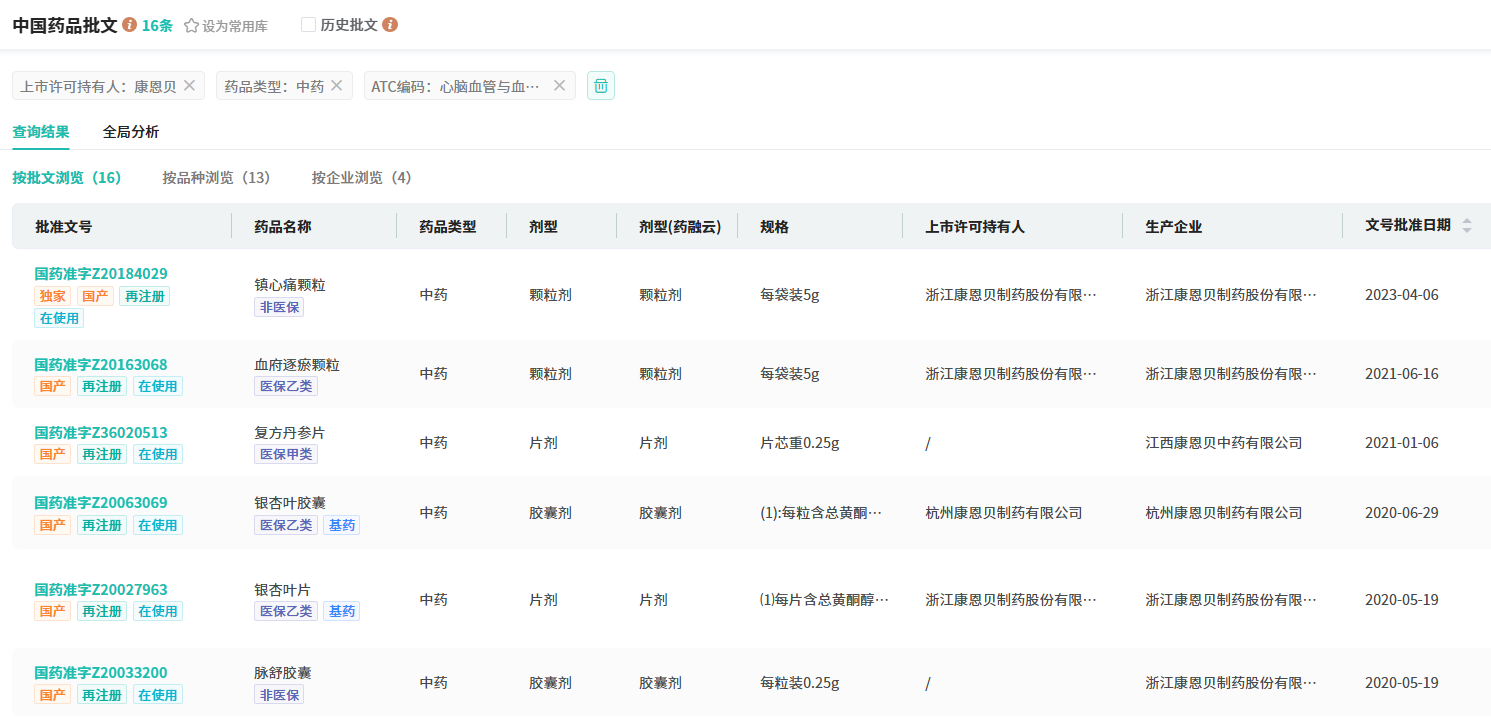
Task: Select the 查询结果 tab
Action: tap(41, 132)
